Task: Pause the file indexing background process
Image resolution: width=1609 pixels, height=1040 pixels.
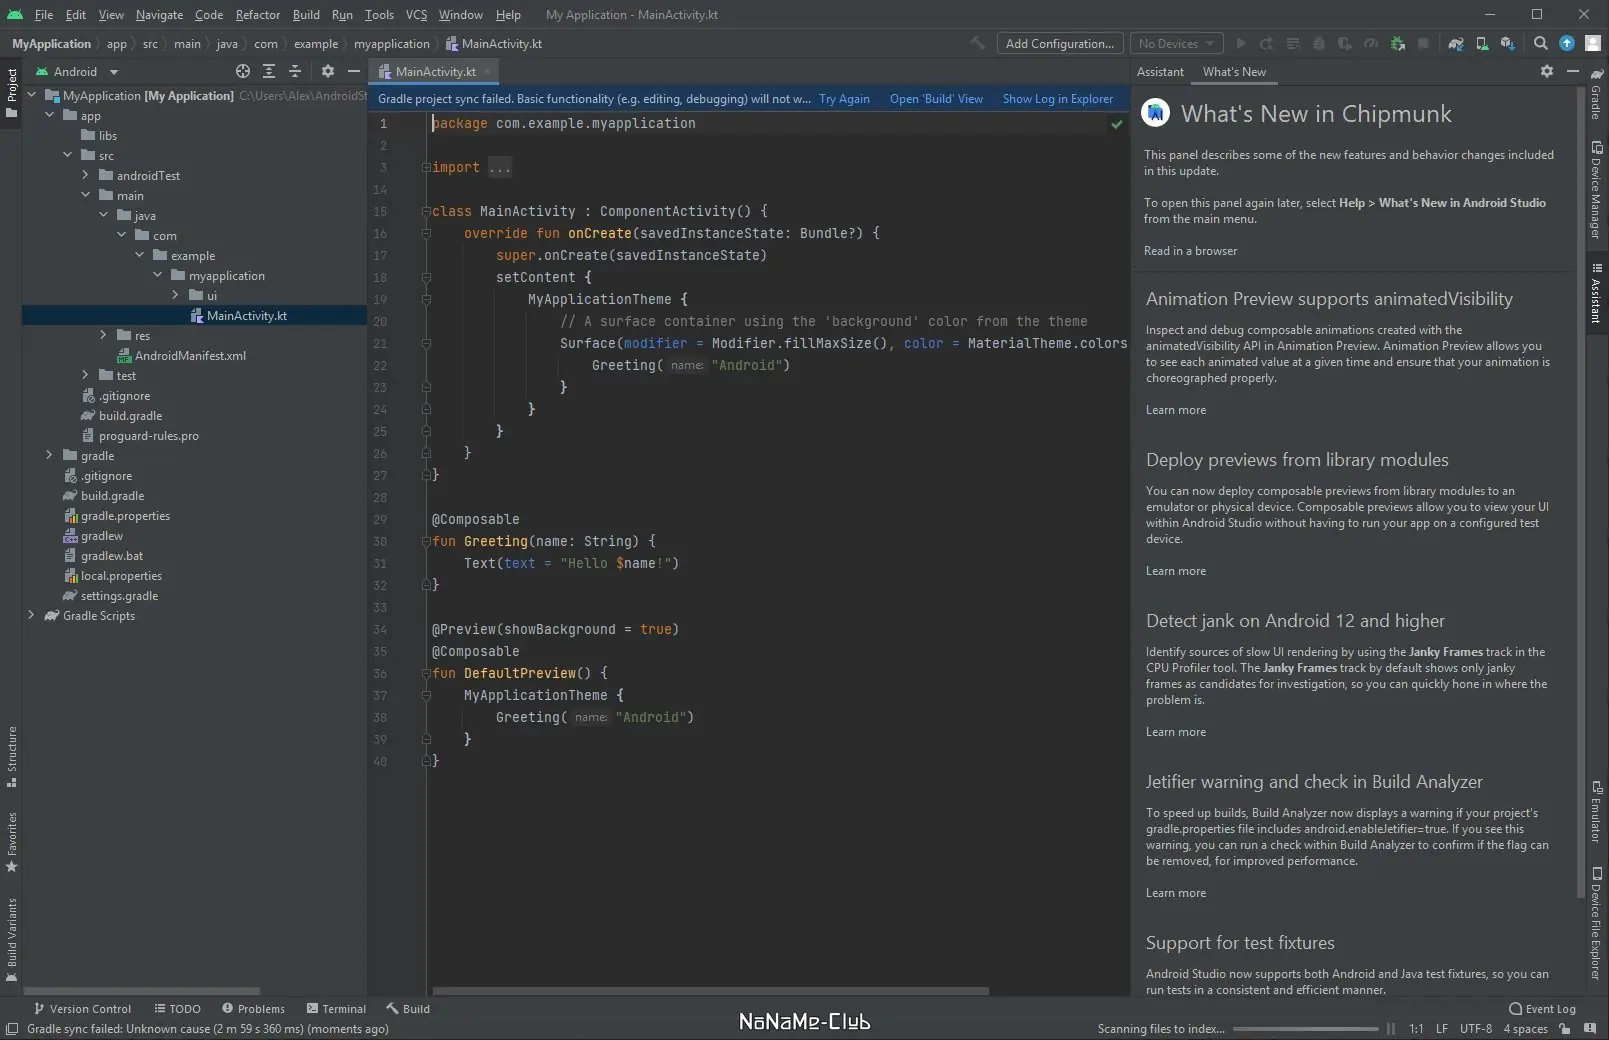Action: click(1390, 1029)
